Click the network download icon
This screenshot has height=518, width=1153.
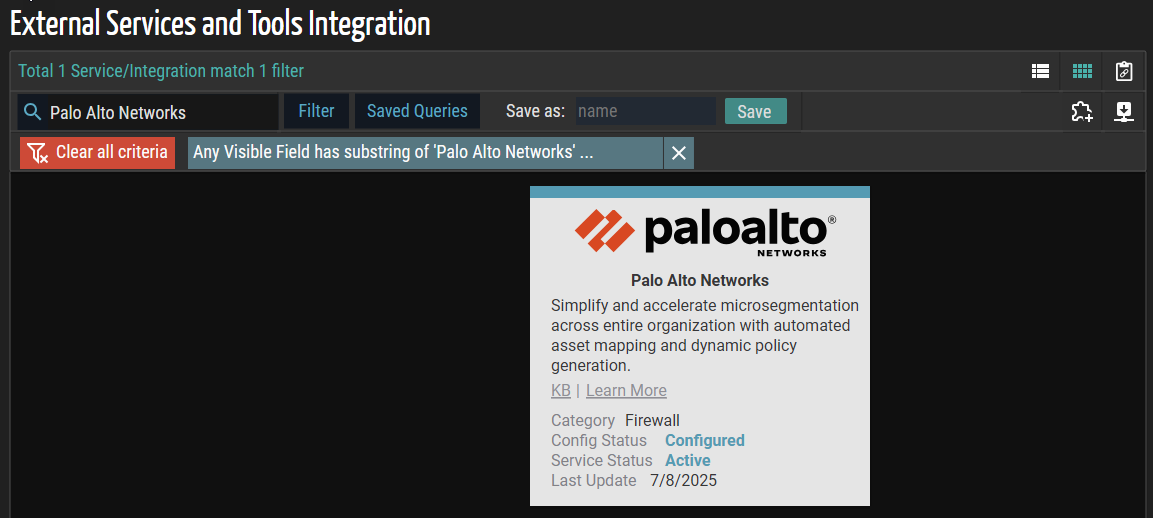tap(1124, 111)
